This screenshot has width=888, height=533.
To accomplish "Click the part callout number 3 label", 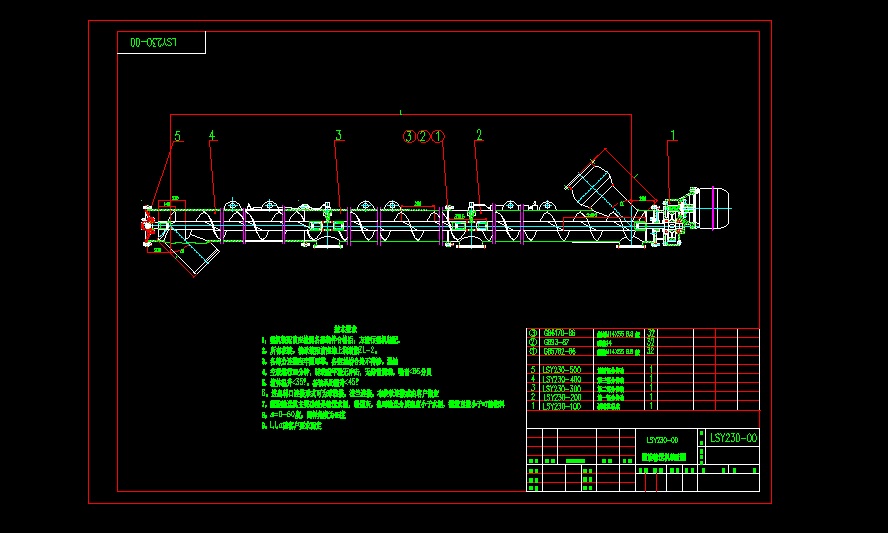I will tap(339, 135).
